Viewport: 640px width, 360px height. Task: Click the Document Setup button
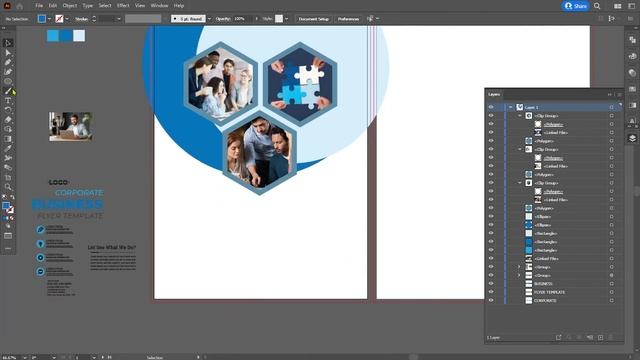(x=313, y=19)
